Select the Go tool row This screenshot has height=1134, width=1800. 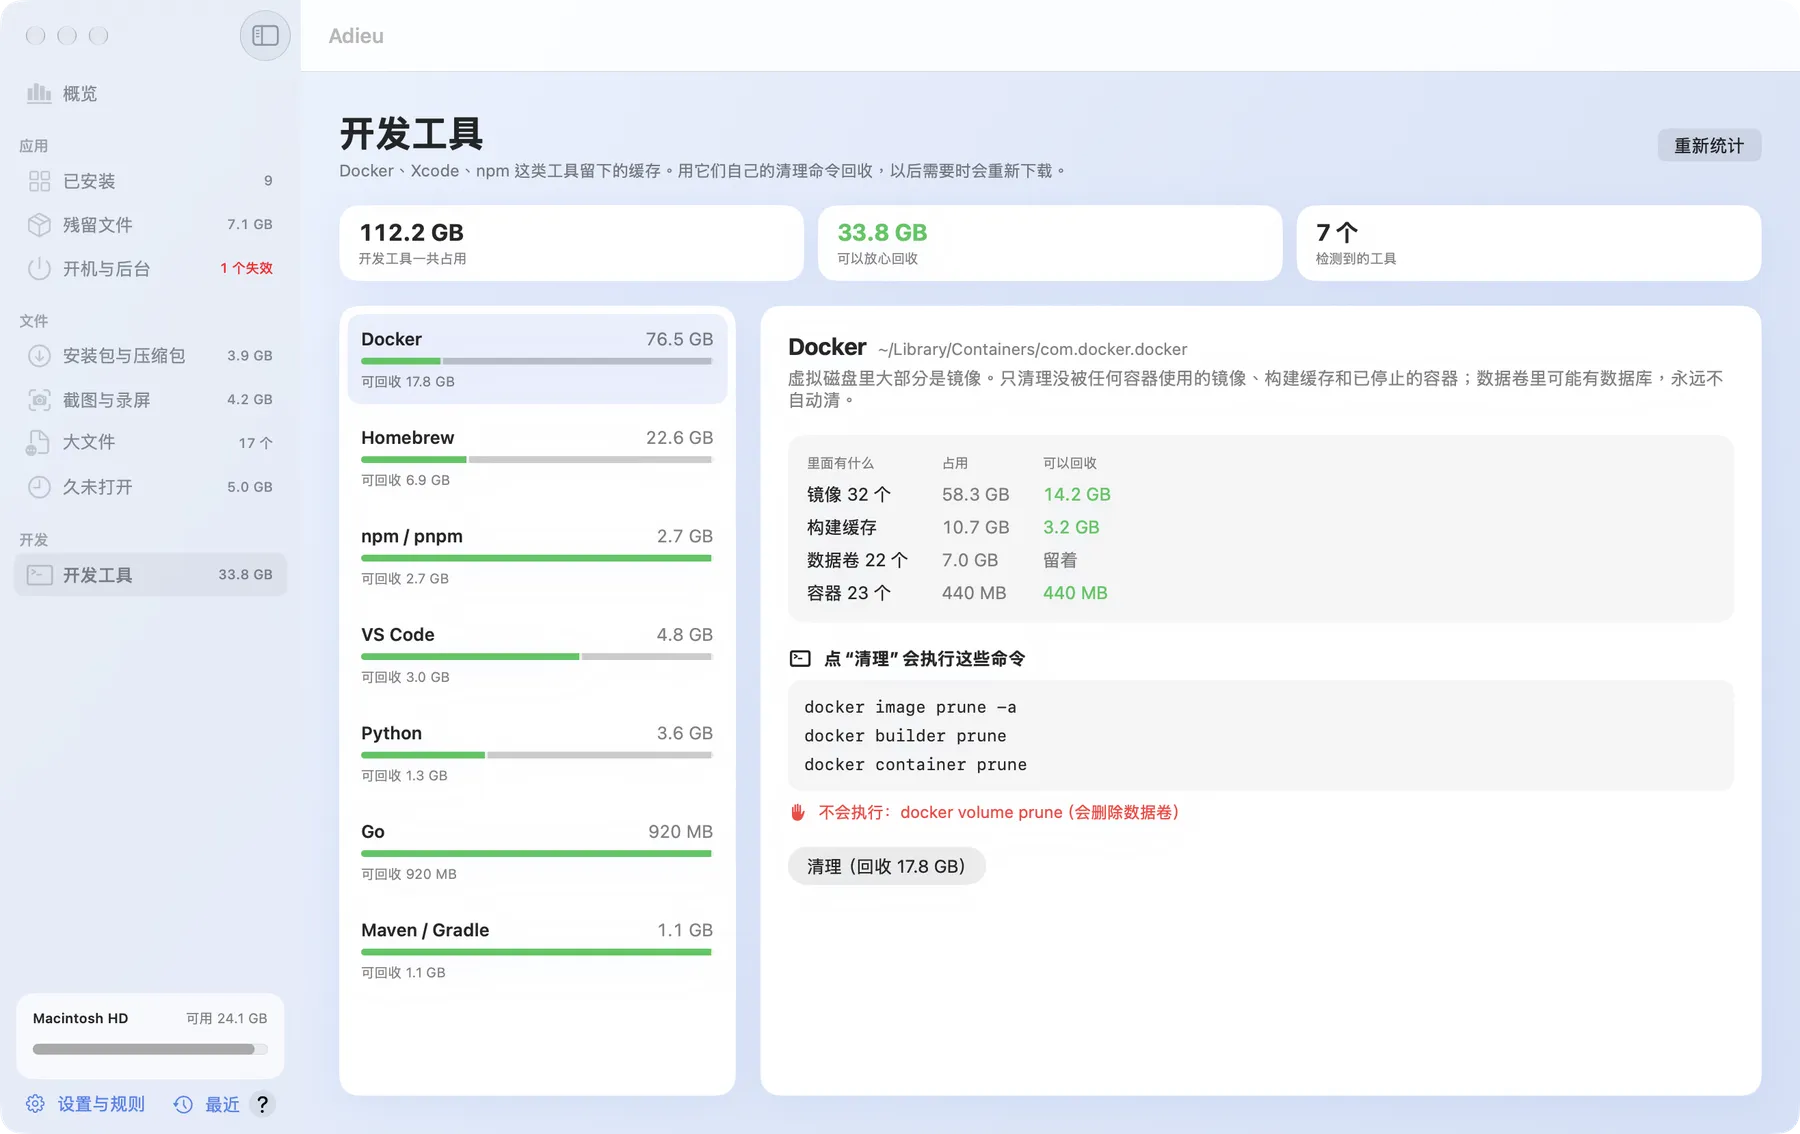coord(537,852)
